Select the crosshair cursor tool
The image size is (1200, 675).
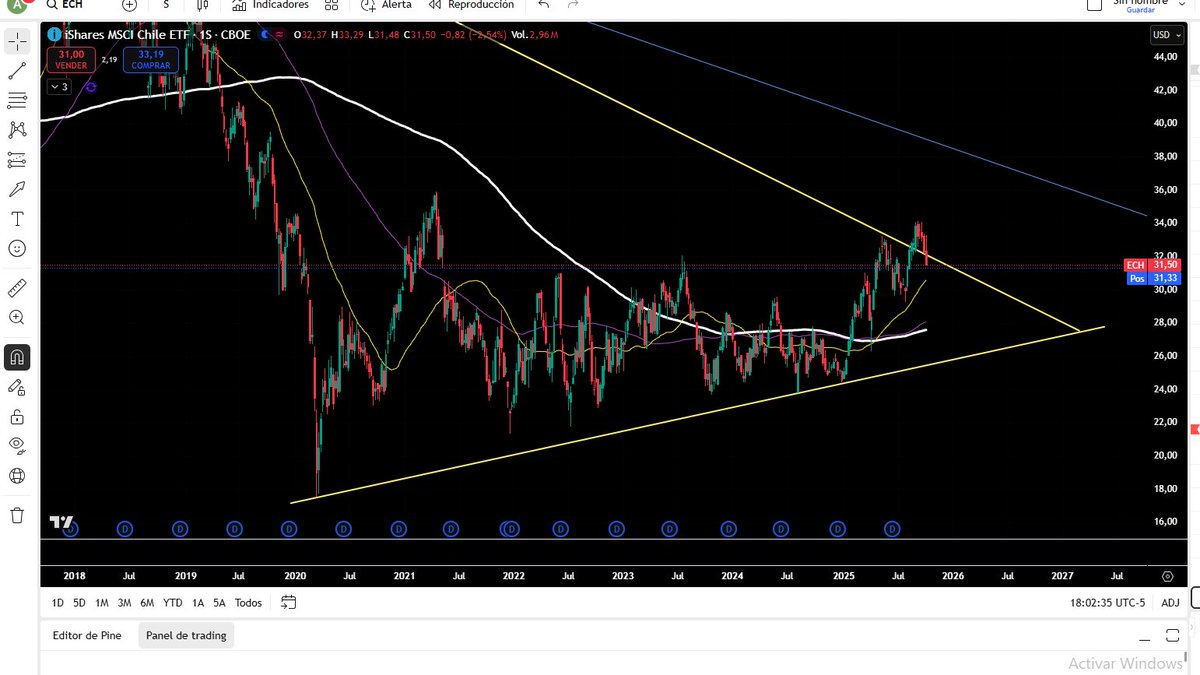17,41
